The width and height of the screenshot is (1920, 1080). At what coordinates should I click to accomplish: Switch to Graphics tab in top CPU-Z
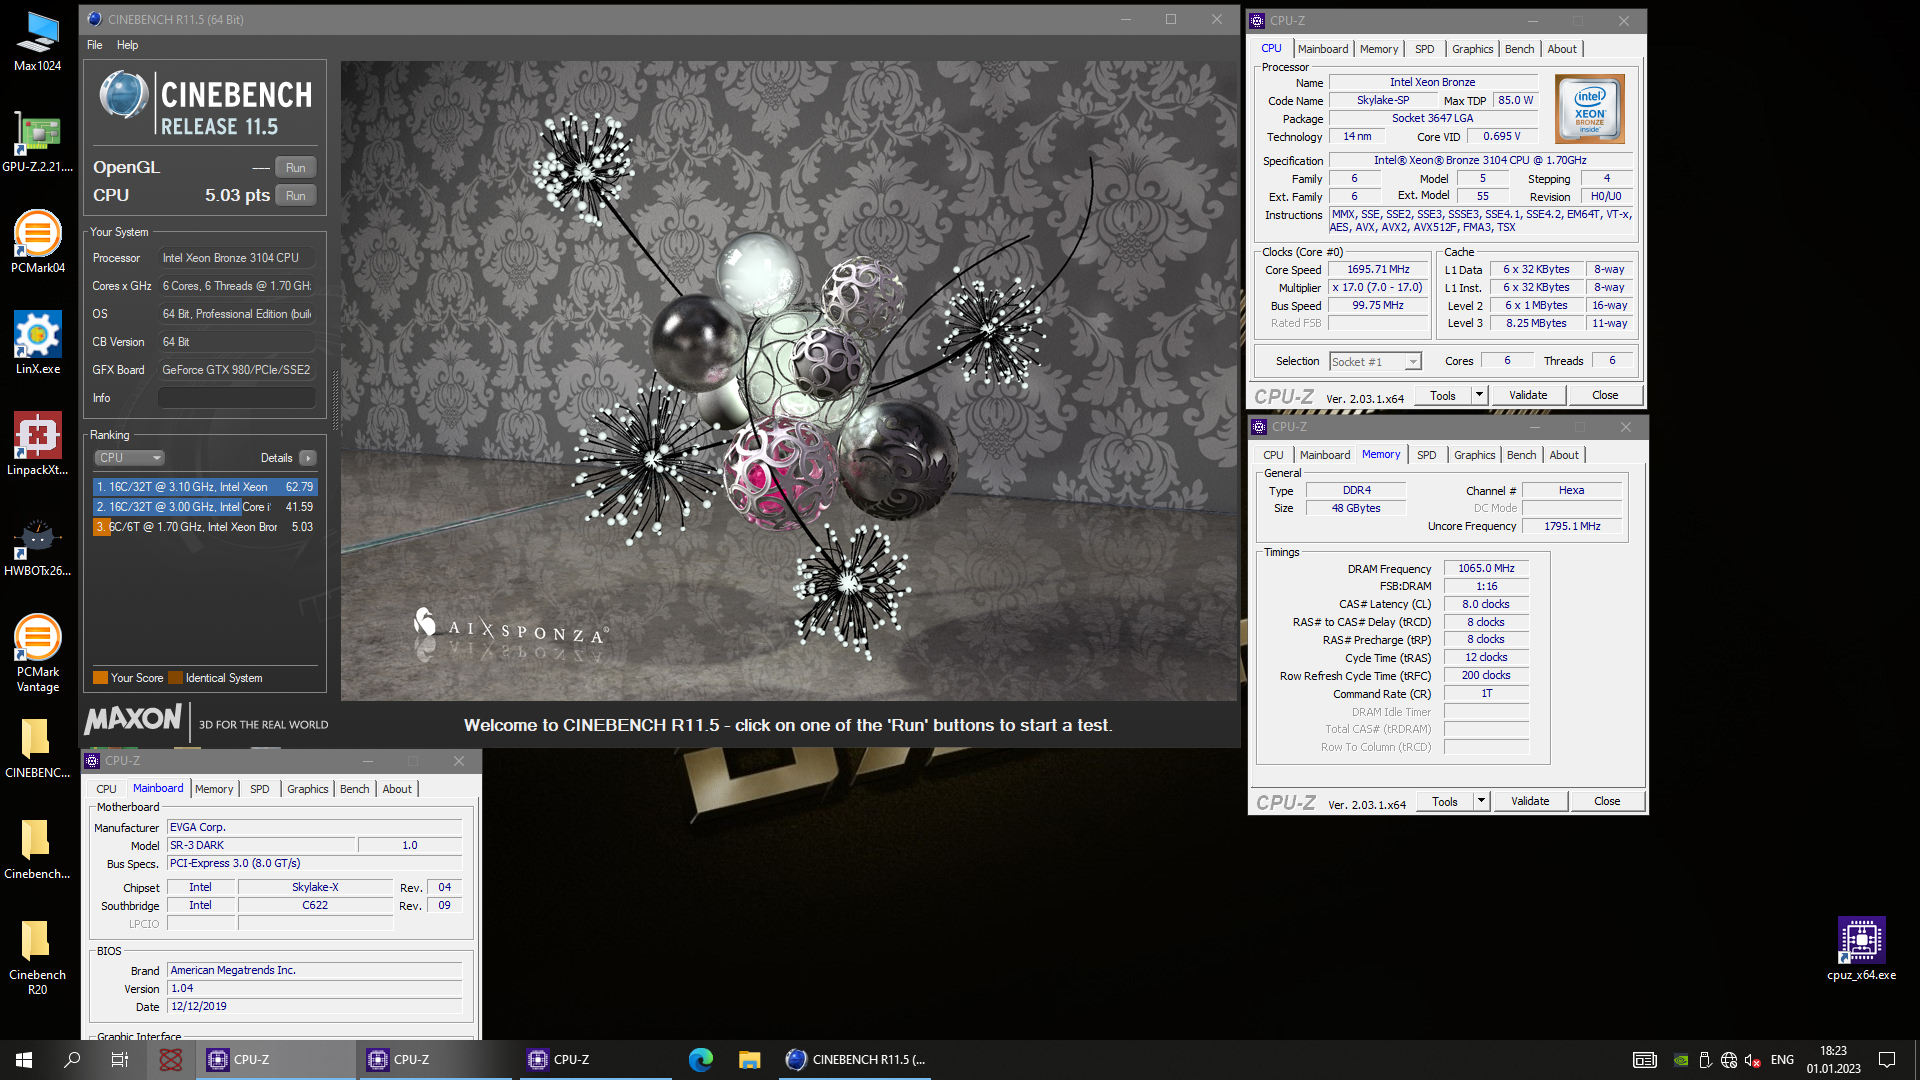pos(1472,49)
